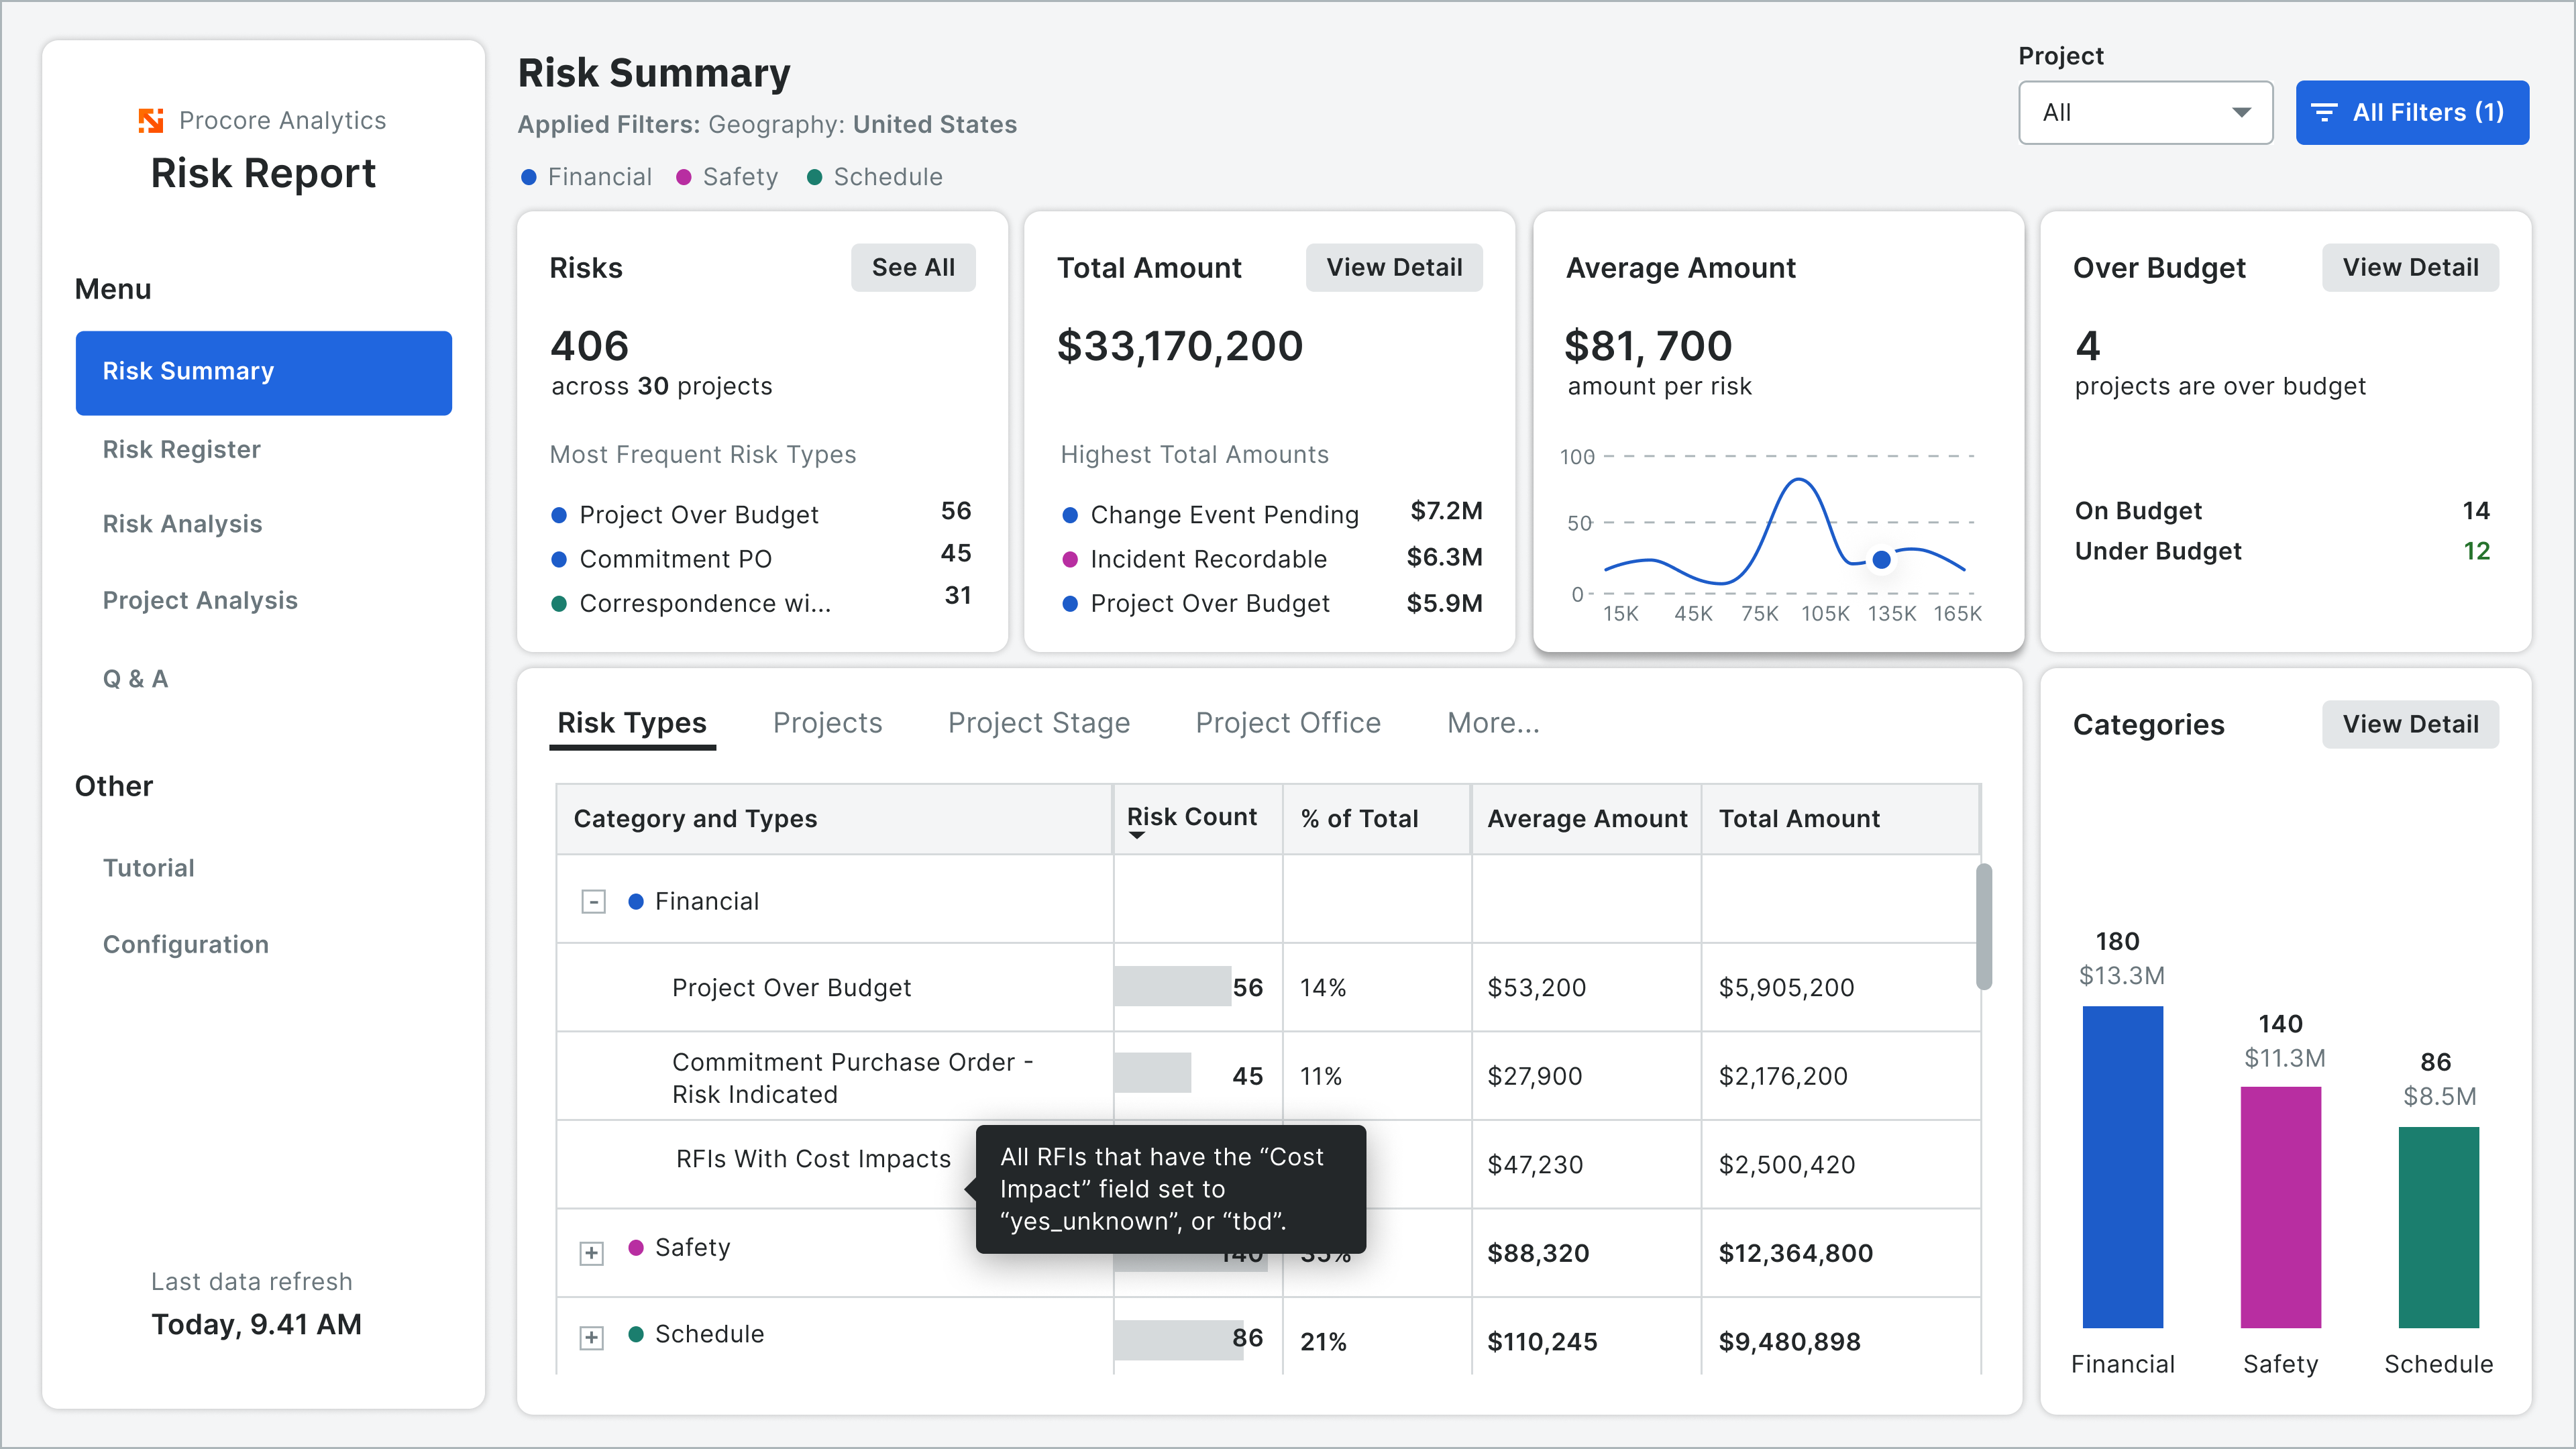Open the Tutorial menu item
The height and width of the screenshot is (1449, 2576).
point(149,868)
